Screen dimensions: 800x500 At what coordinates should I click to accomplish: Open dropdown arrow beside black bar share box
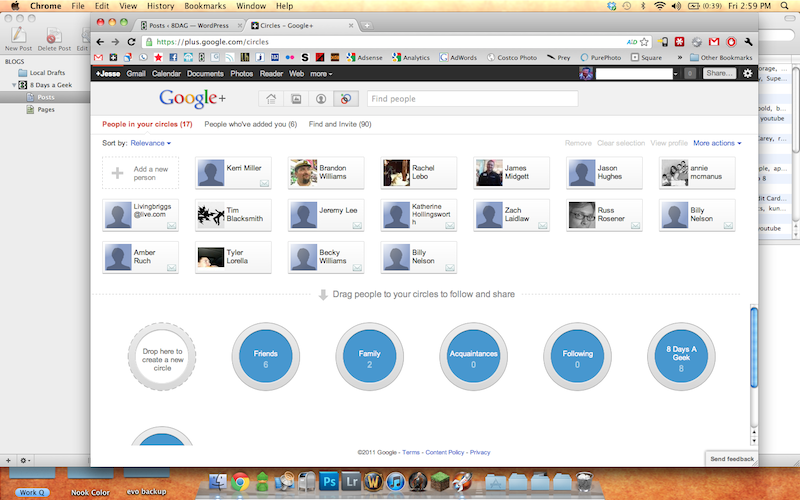pos(676,74)
